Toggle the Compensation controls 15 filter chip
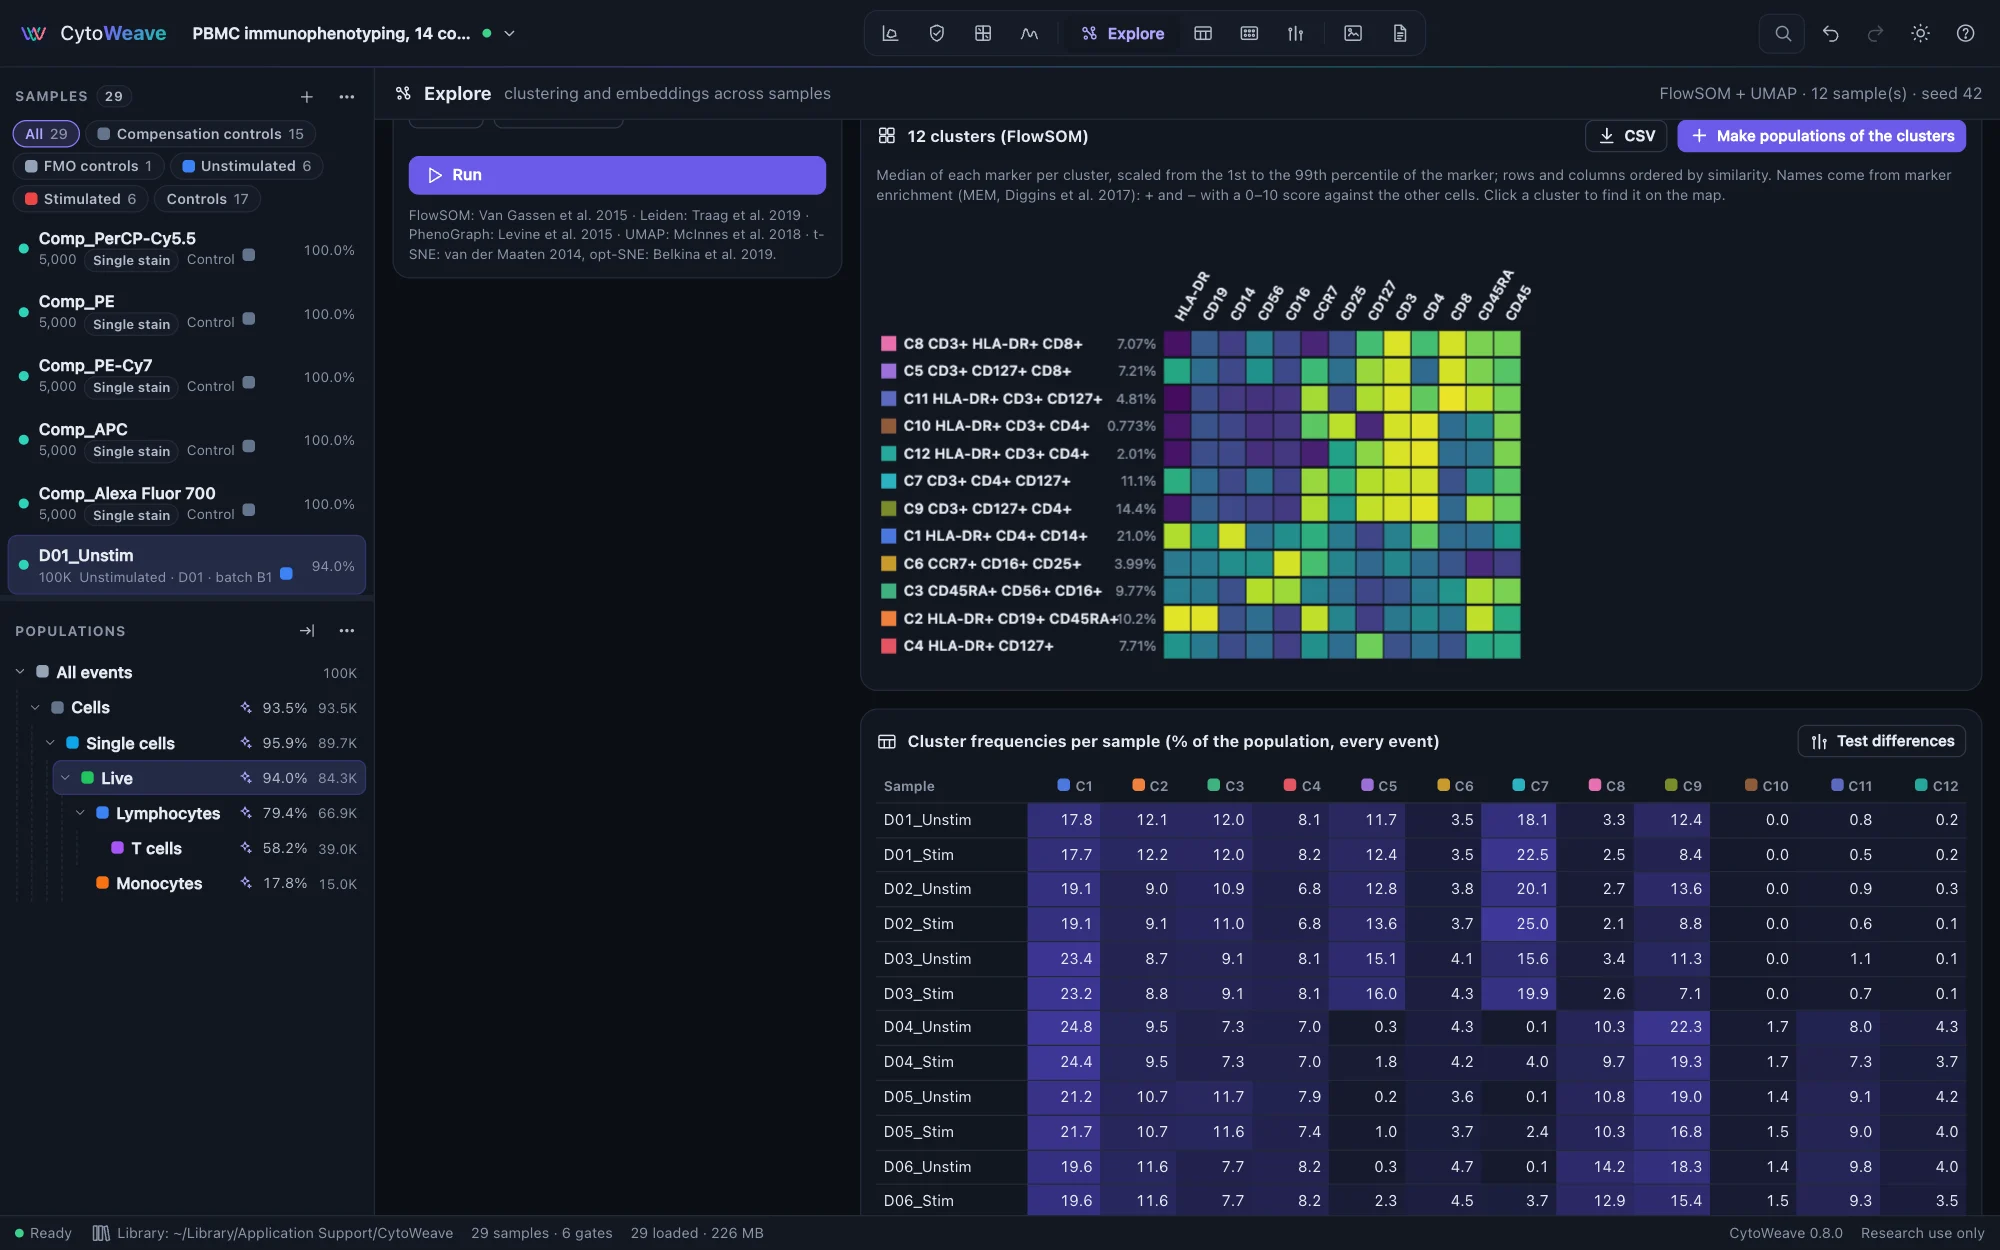 coord(200,134)
